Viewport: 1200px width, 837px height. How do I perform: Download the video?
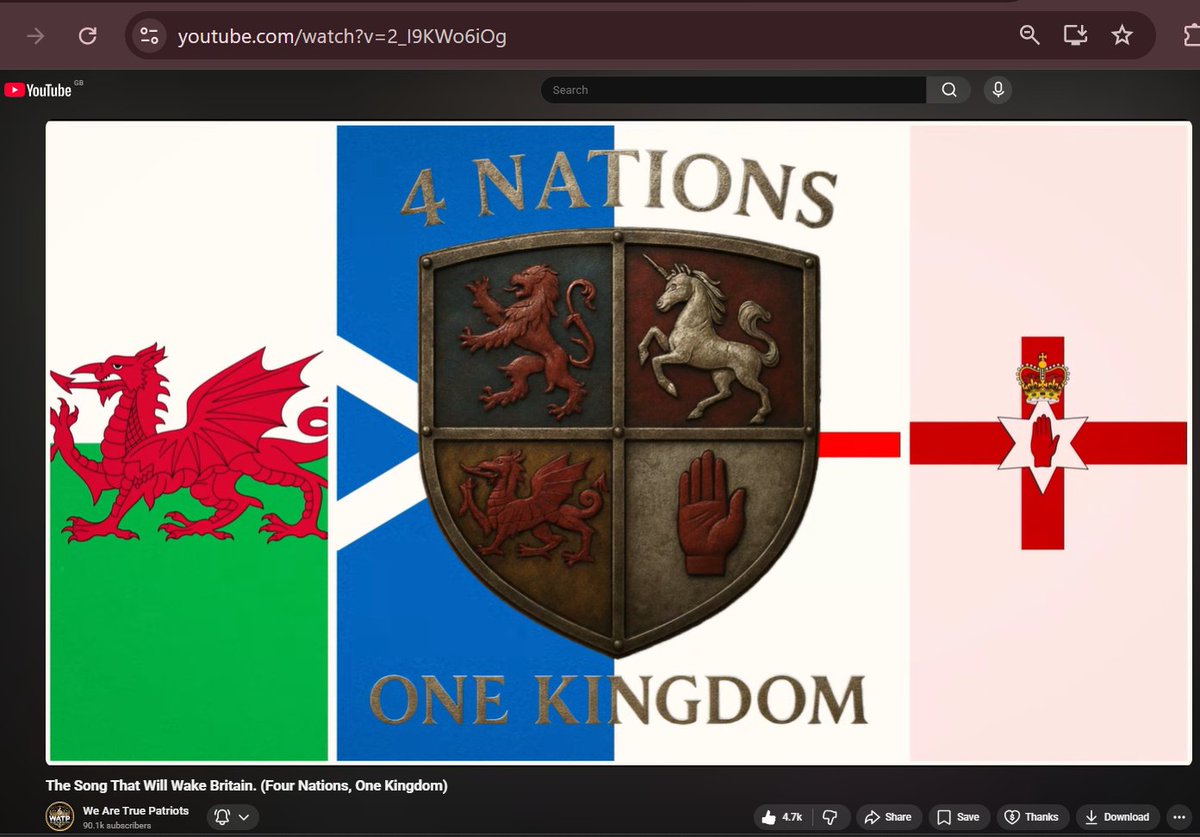click(x=1119, y=817)
